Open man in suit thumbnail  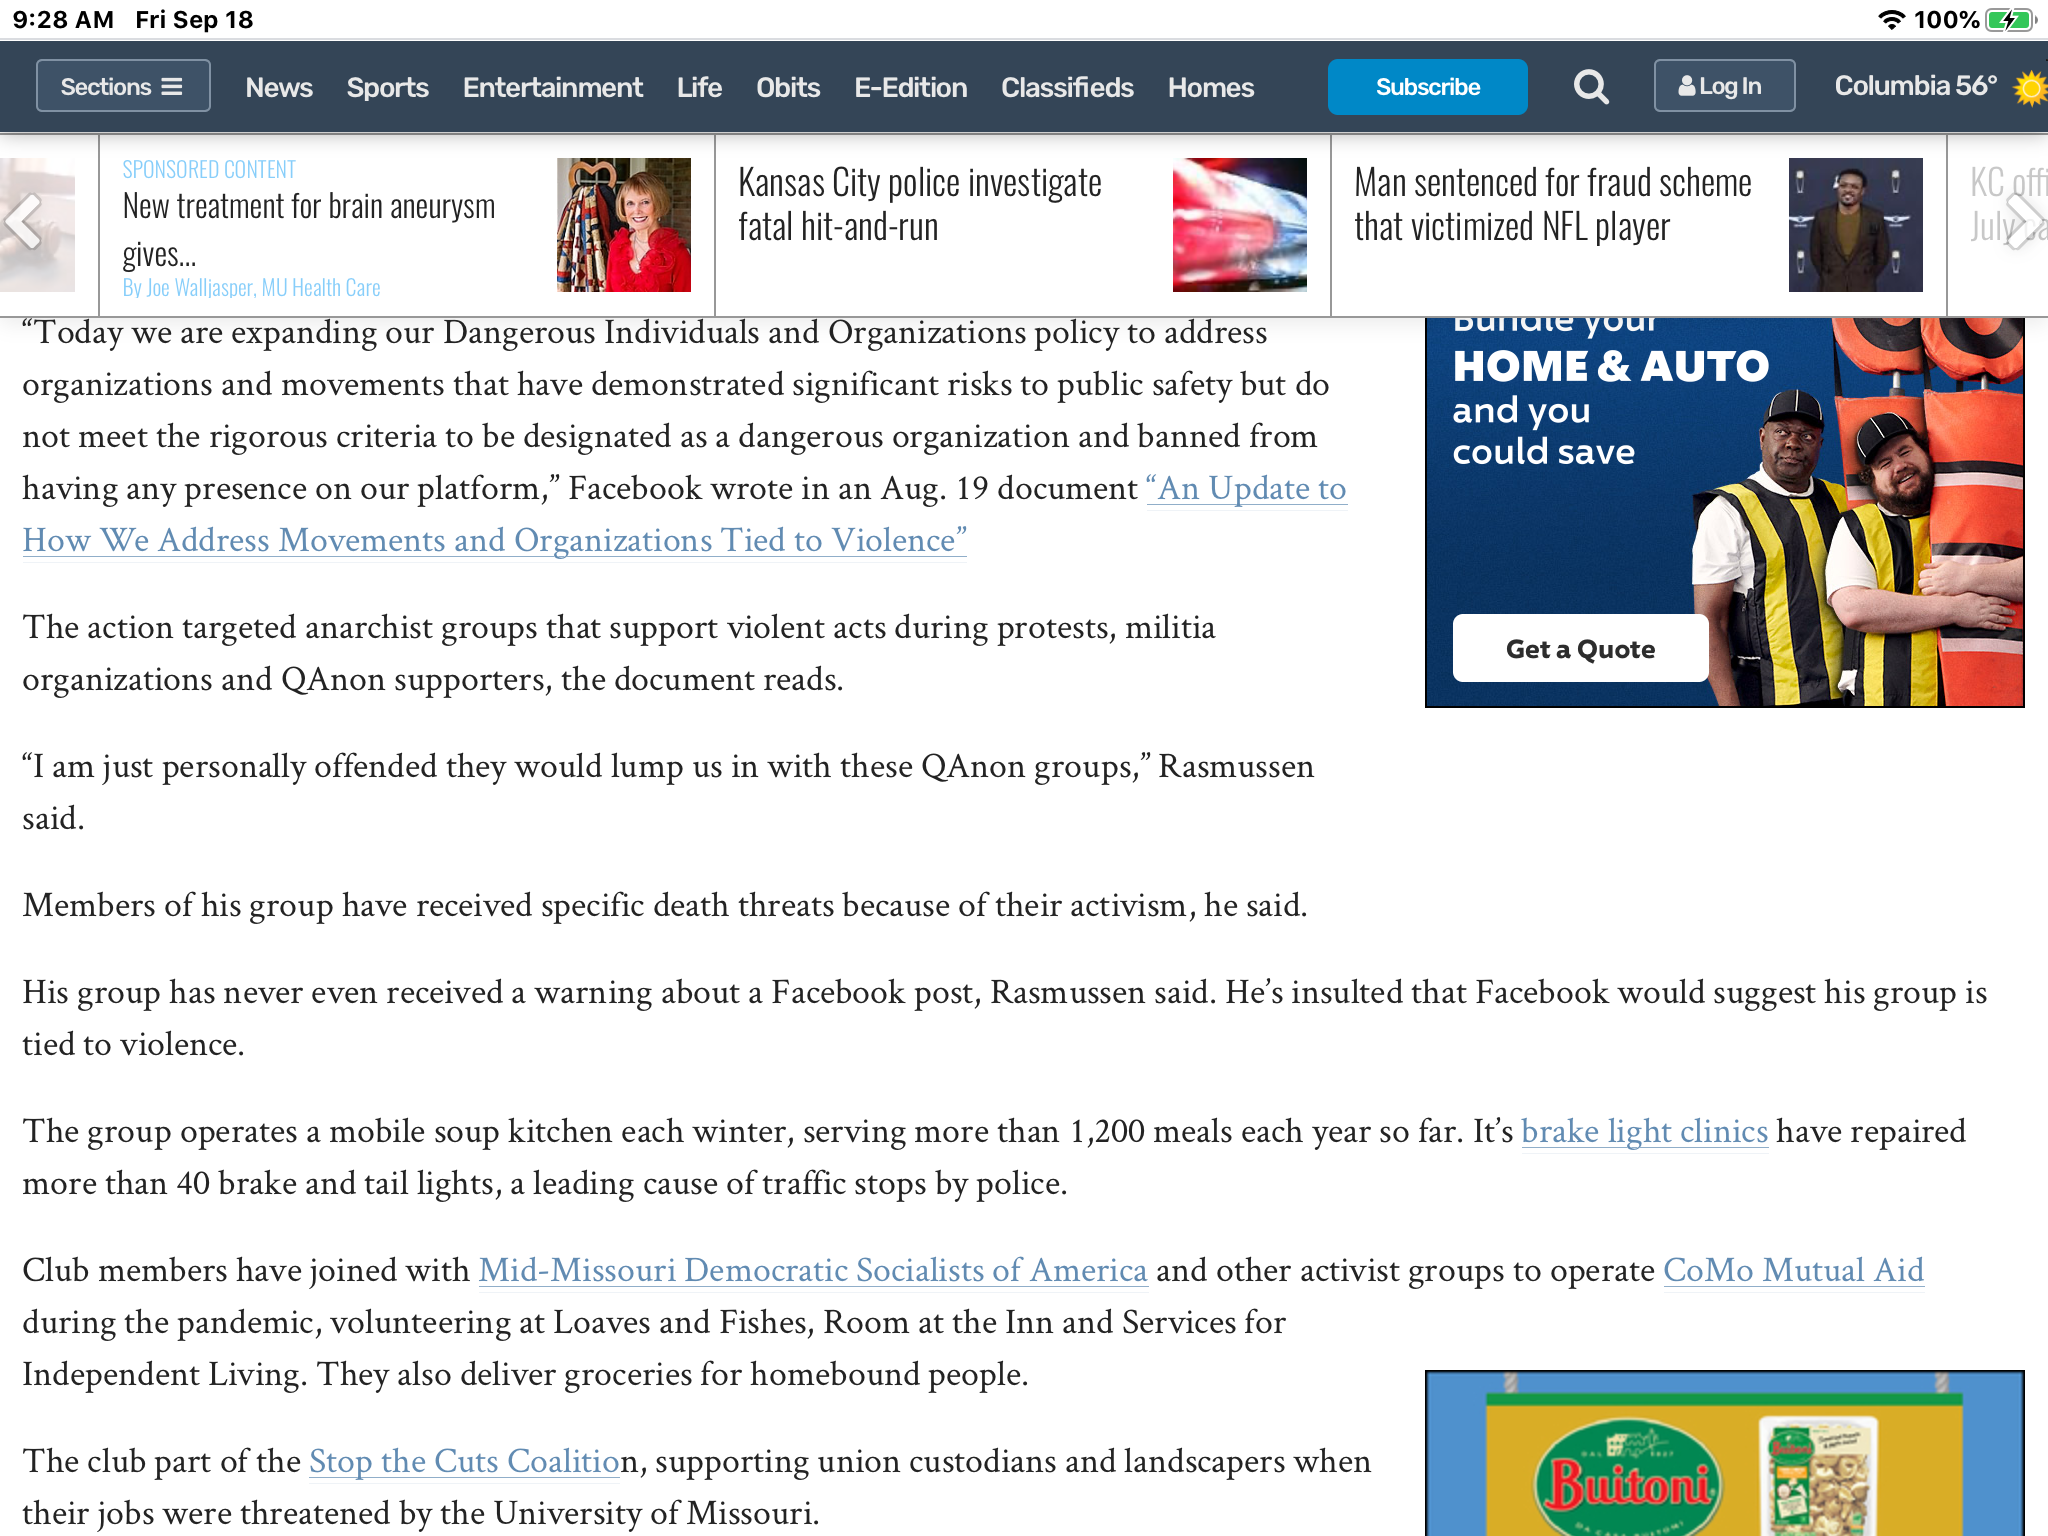(1856, 225)
